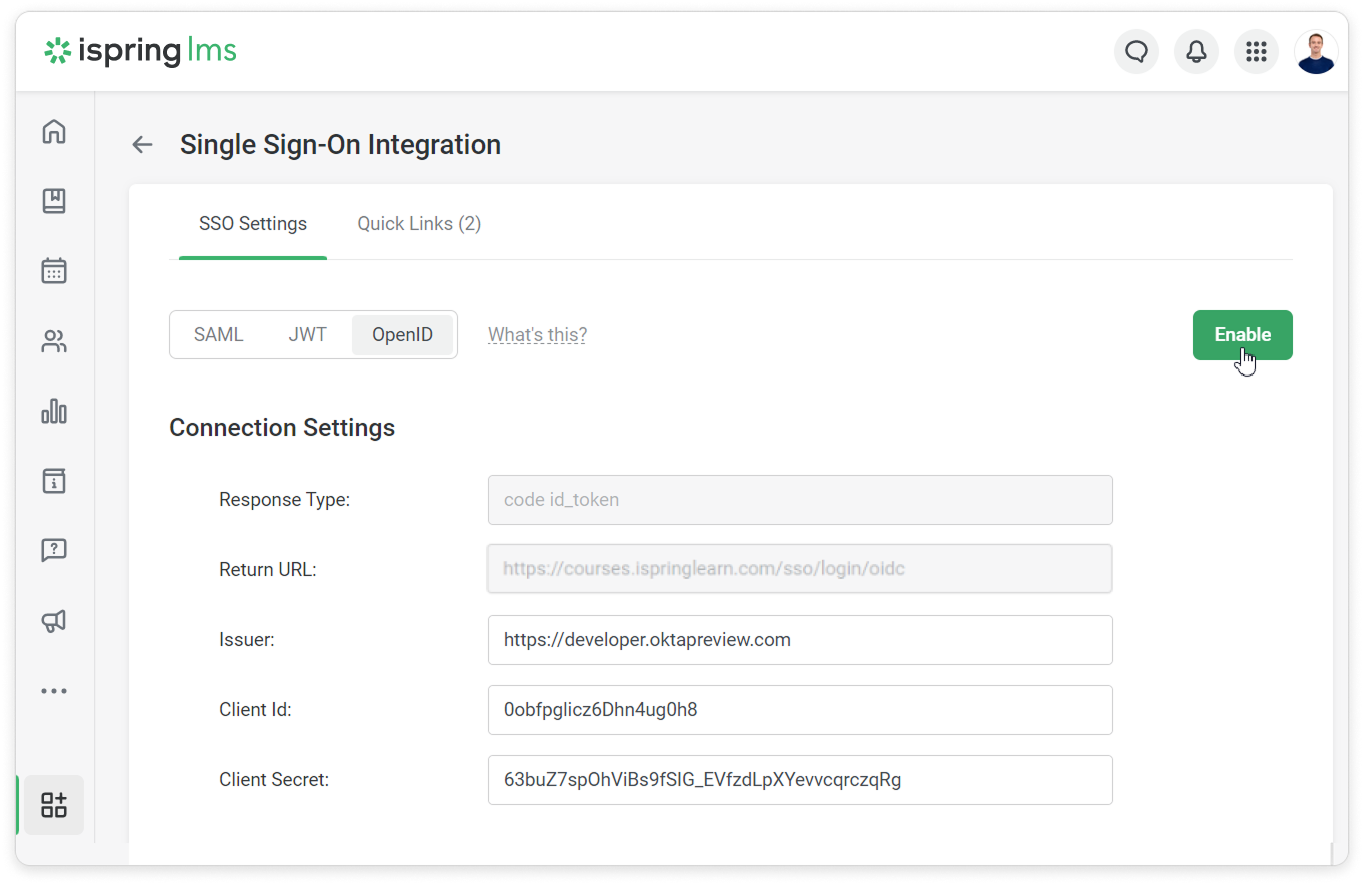The image size is (1364, 885).
Task: Open the question bubble icon in sidebar
Action: point(54,550)
